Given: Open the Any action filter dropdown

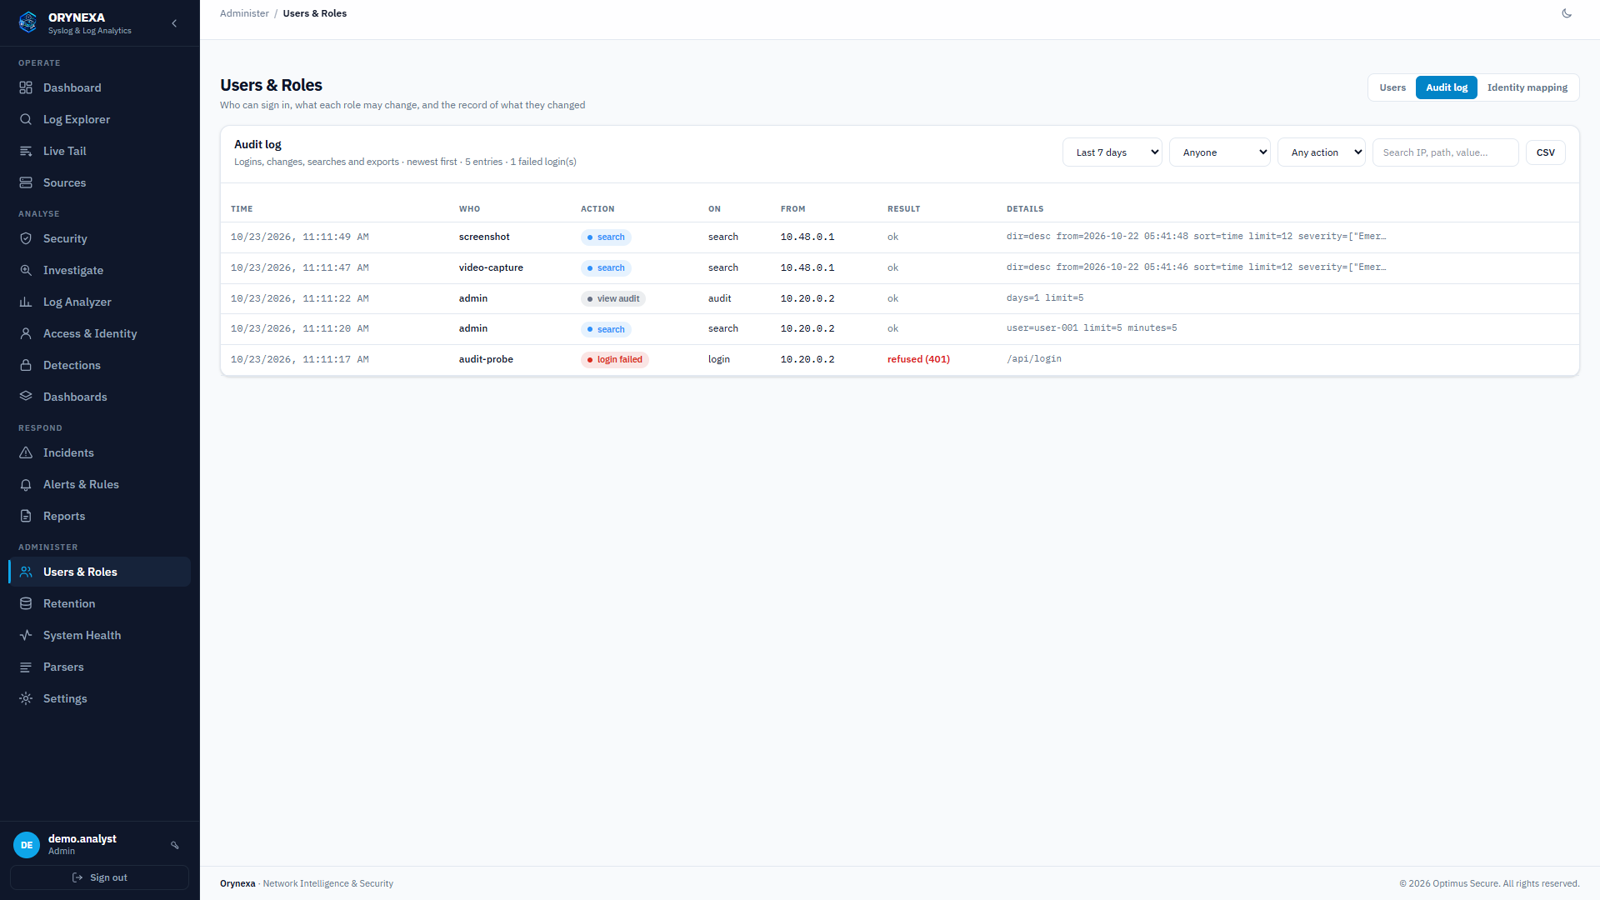Looking at the screenshot, I should [1321, 152].
